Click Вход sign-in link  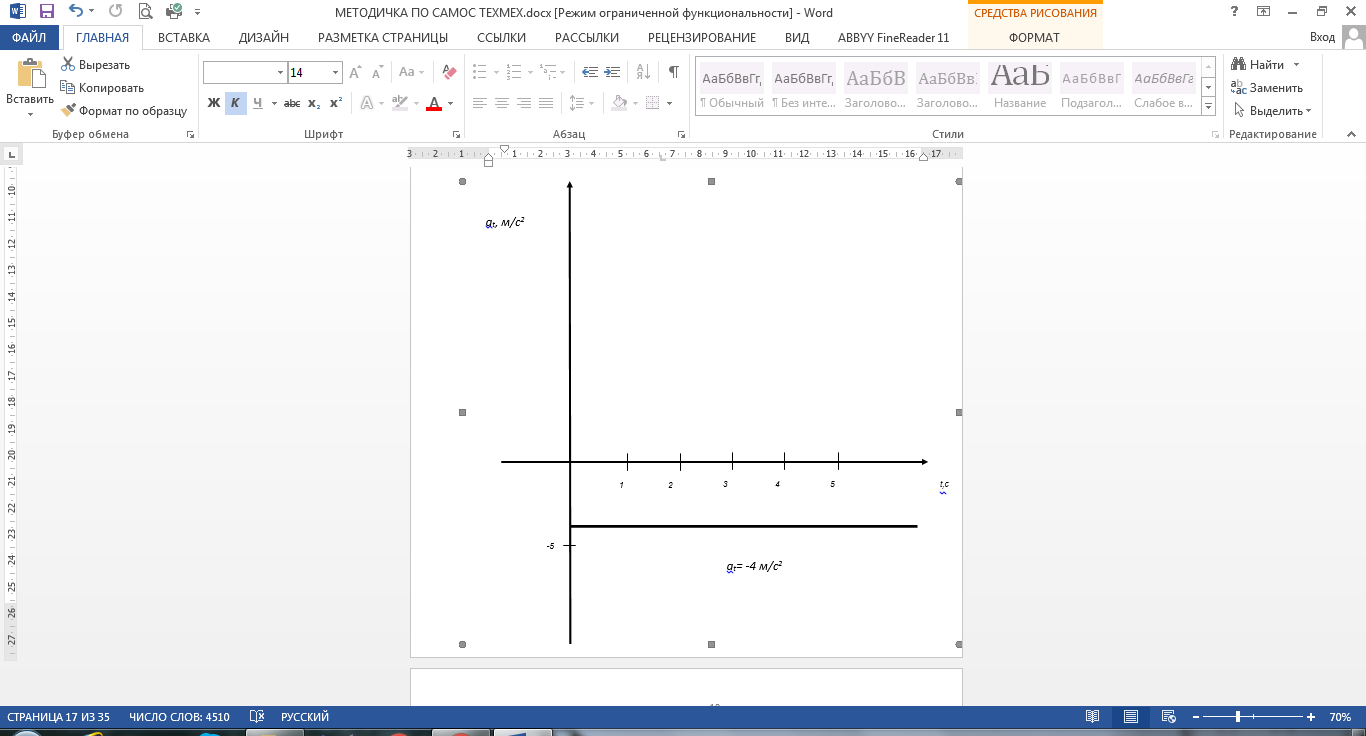pos(1322,37)
